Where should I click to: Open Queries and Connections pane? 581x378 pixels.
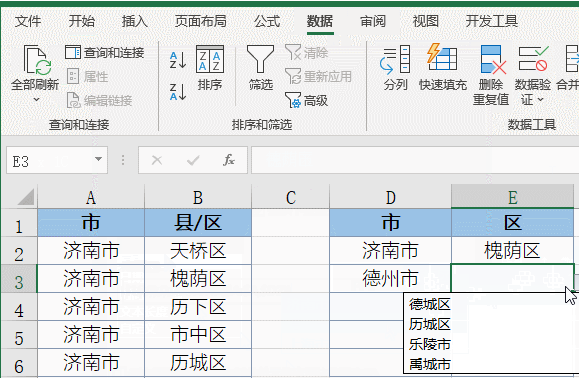(104, 53)
